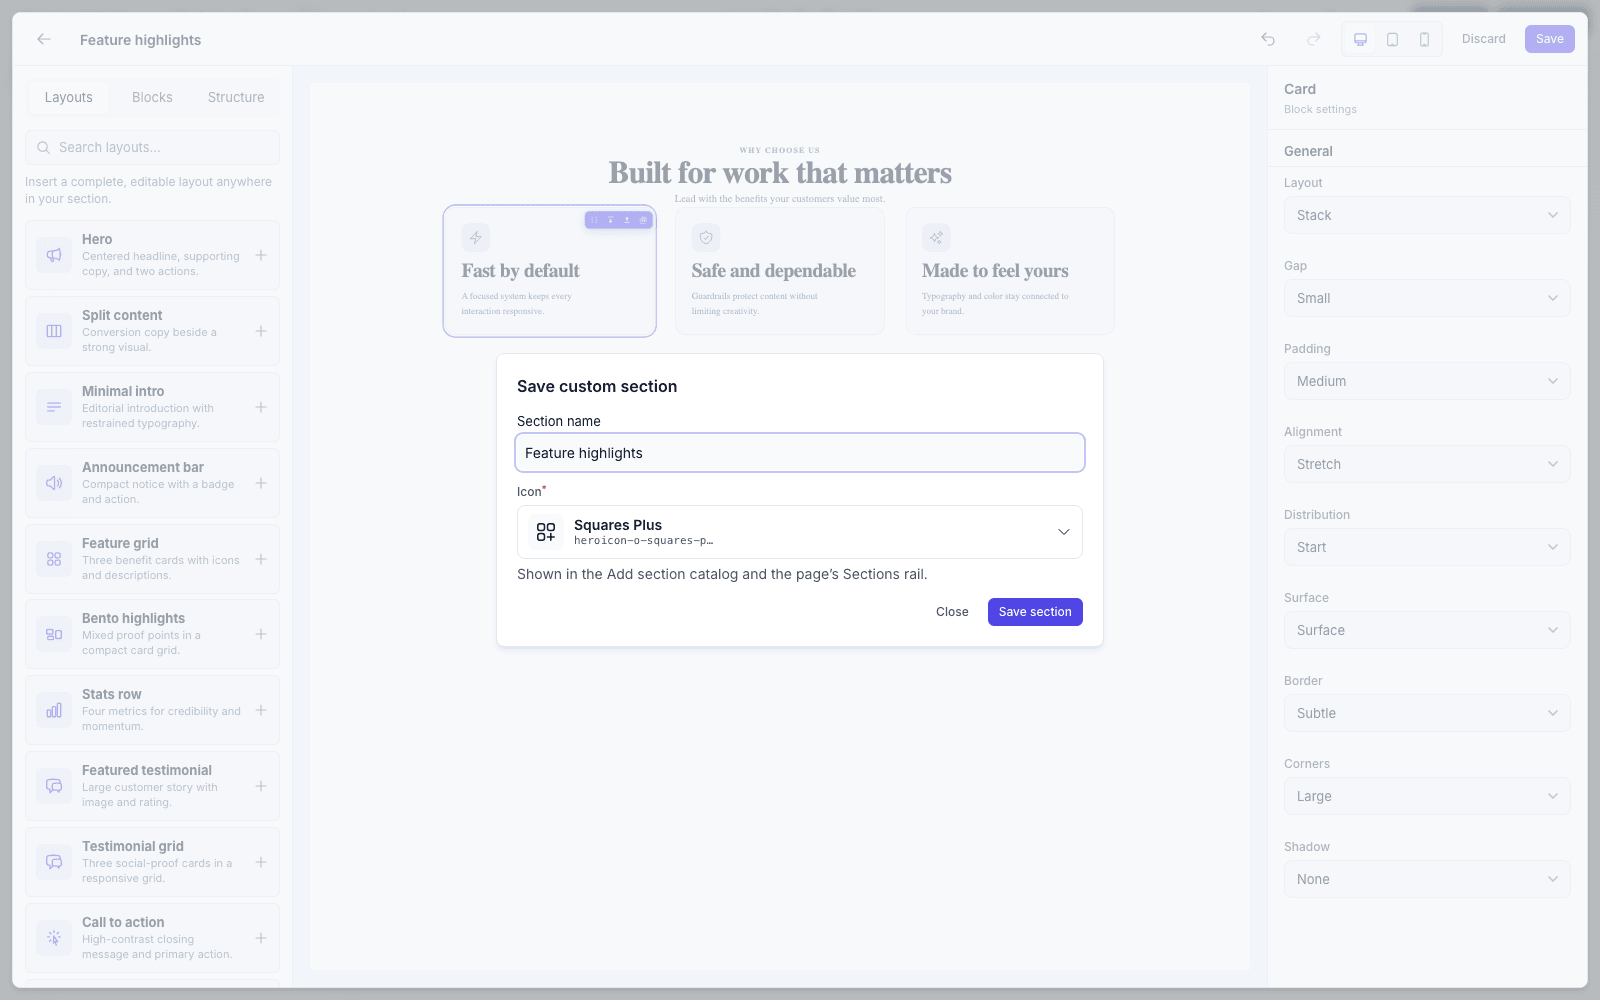
Task: Switch to mobile preview mode
Action: click(x=1424, y=39)
